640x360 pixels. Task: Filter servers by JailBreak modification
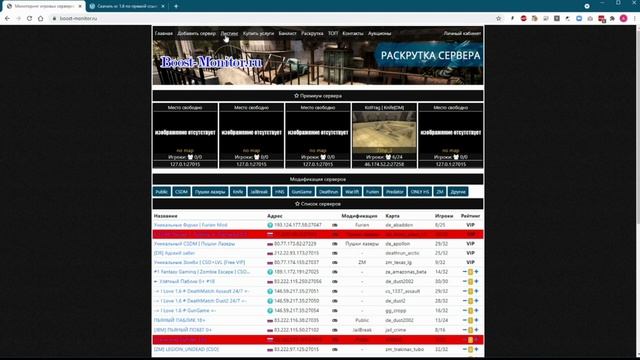[259, 192]
